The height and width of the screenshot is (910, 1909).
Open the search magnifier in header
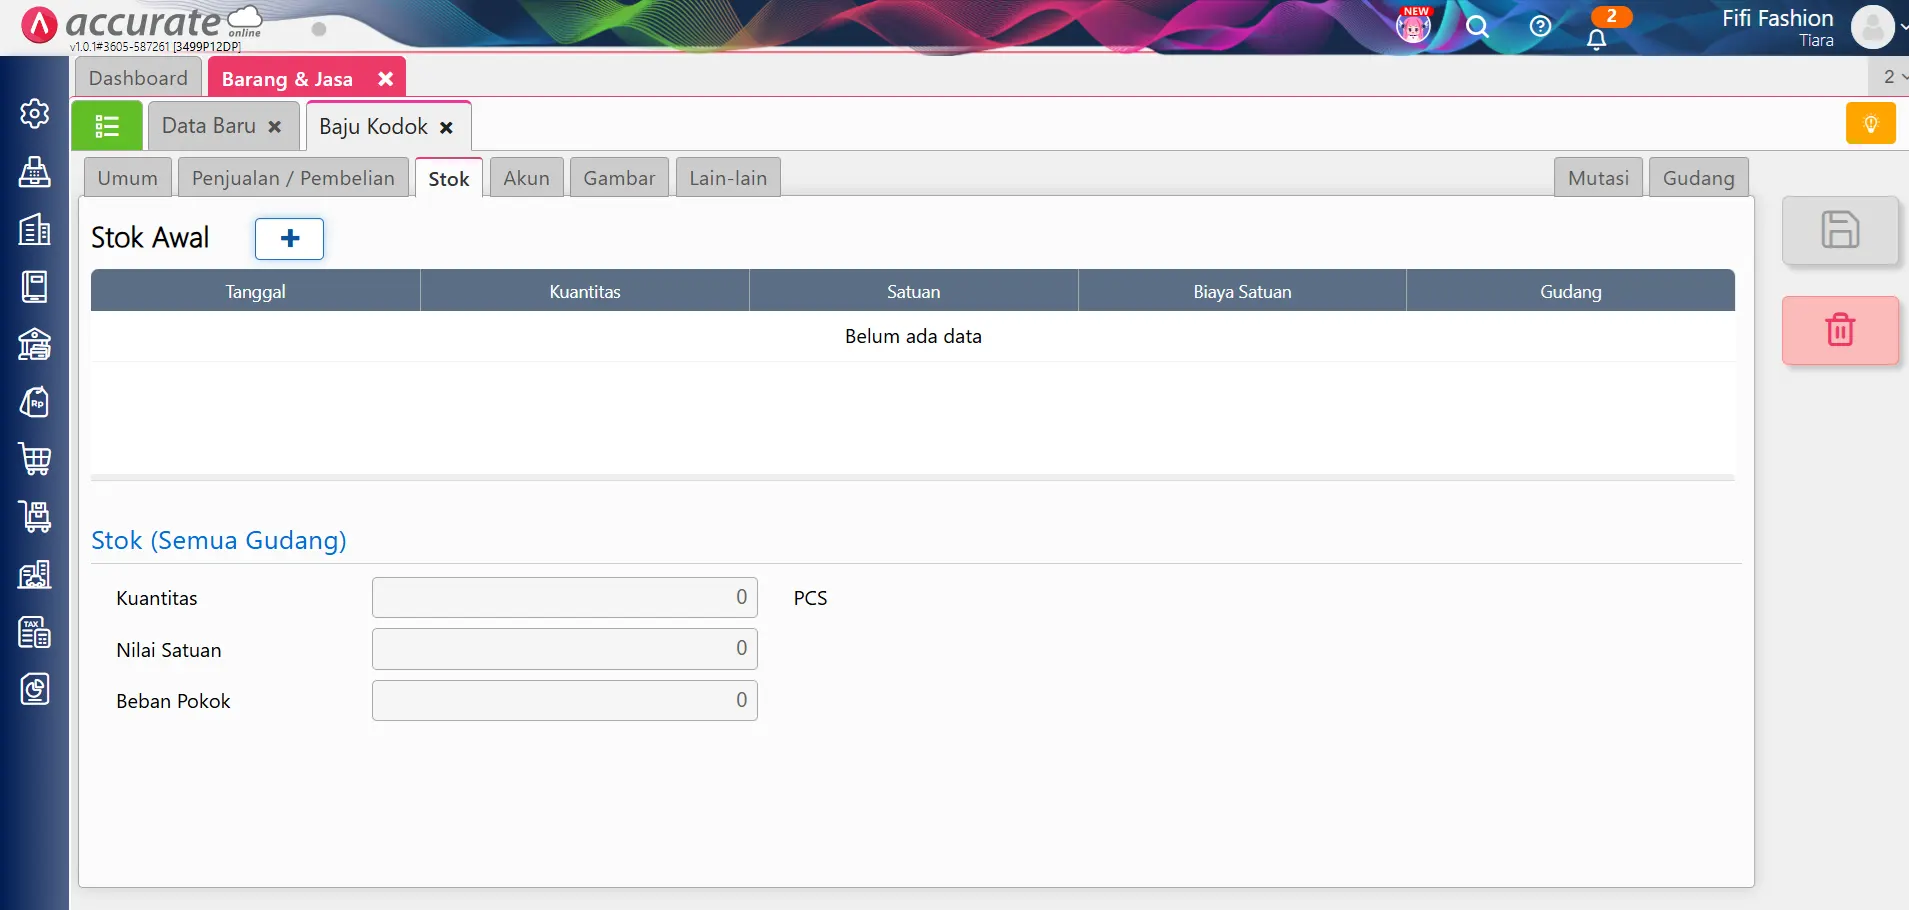pyautogui.click(x=1477, y=27)
